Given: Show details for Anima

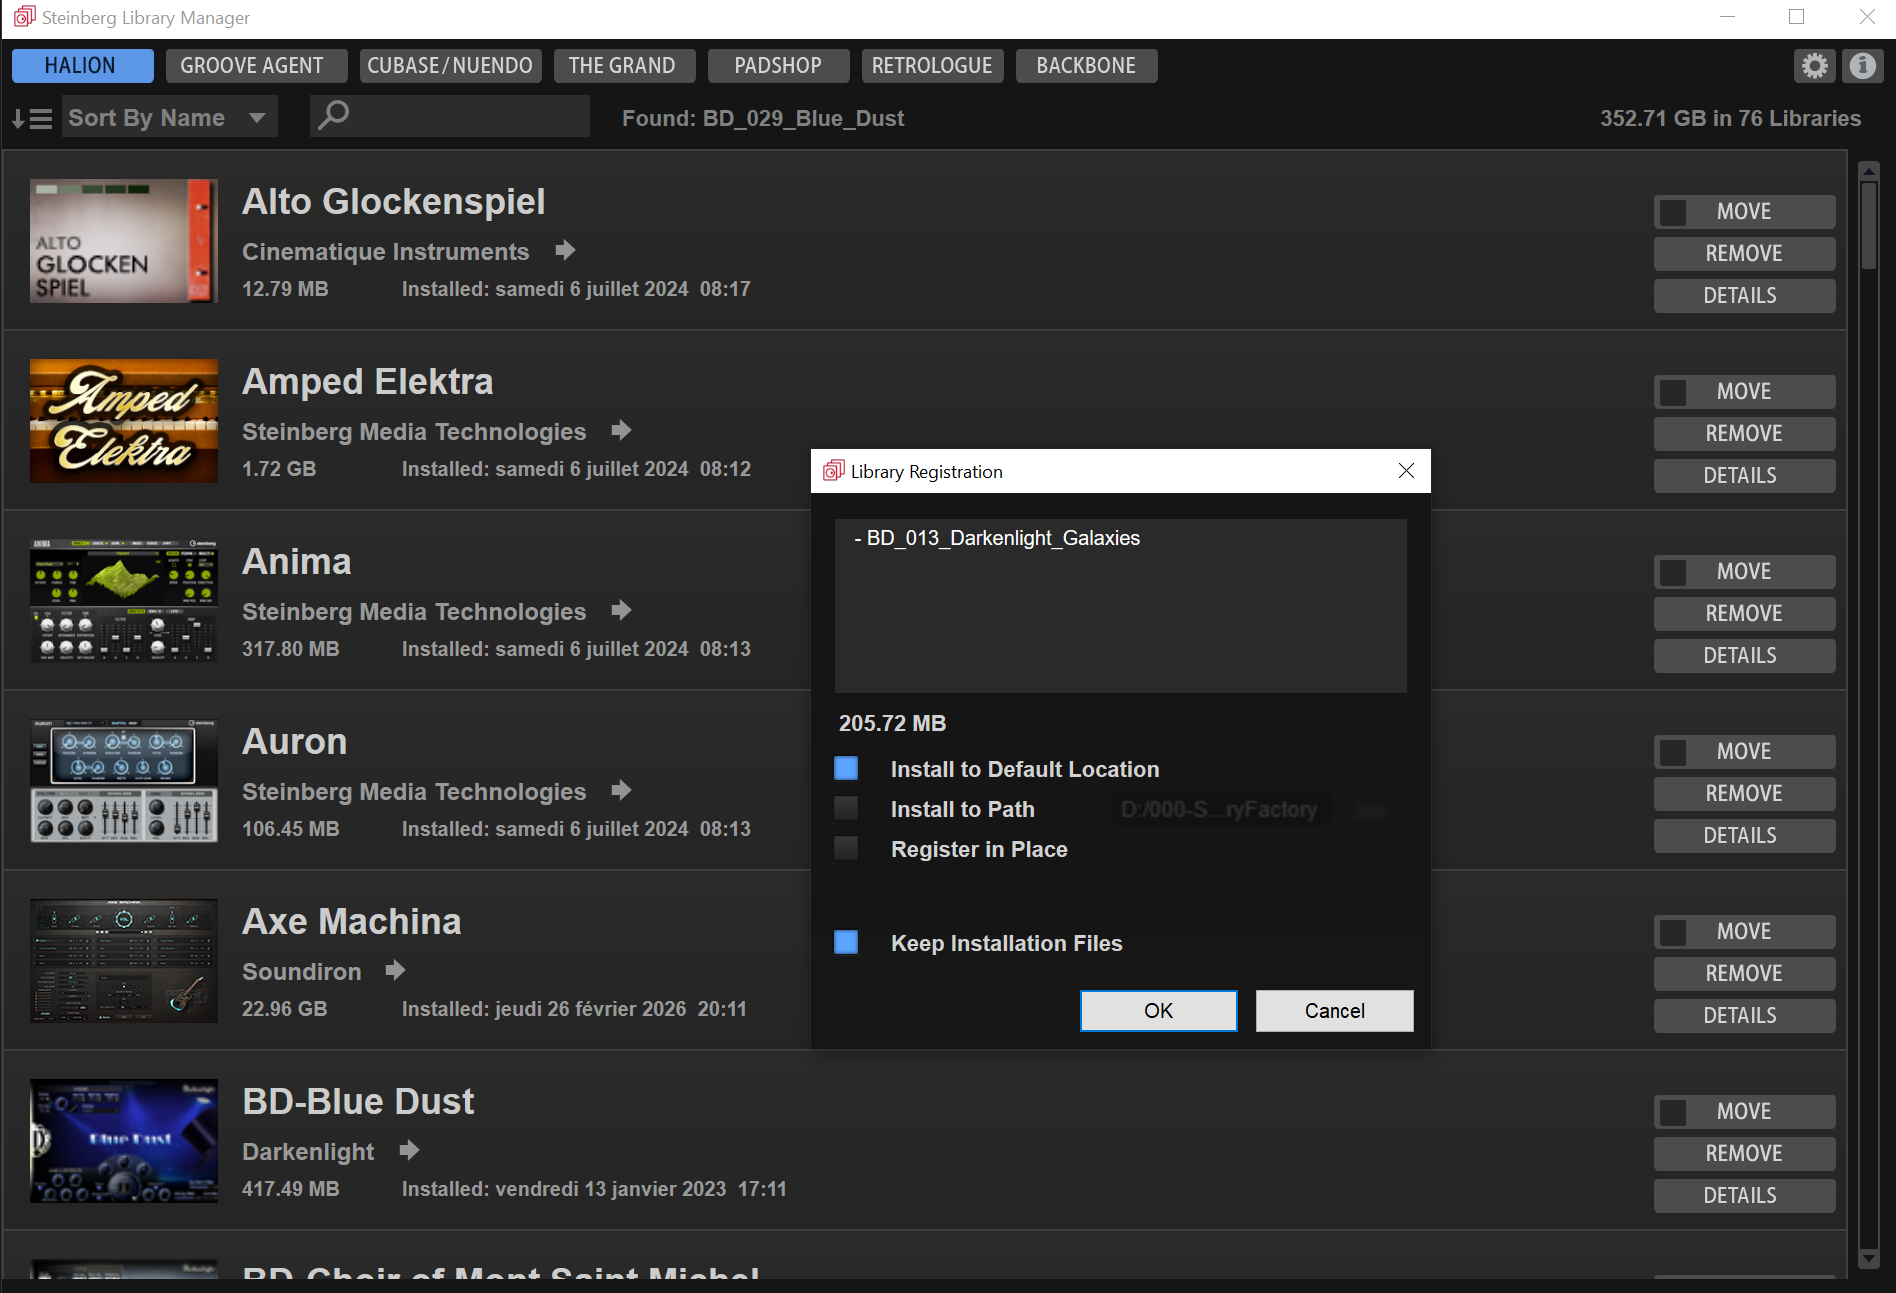Looking at the screenshot, I should click(x=1744, y=656).
